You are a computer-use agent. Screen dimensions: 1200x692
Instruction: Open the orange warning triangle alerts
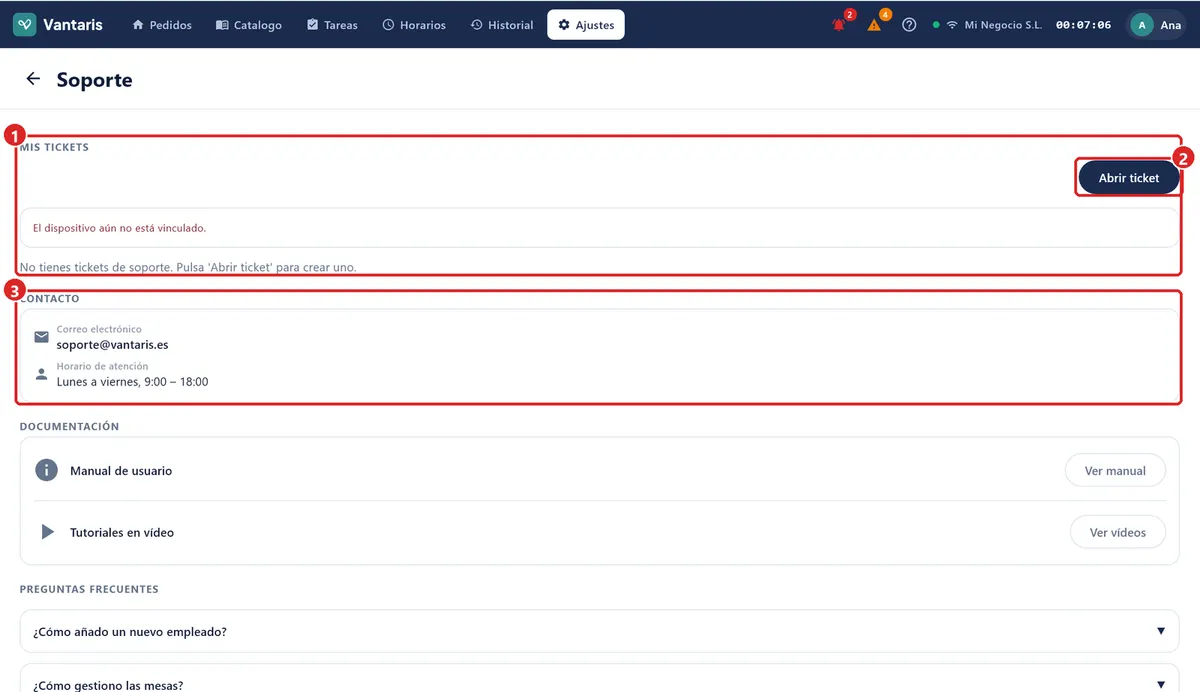pyautogui.click(x=874, y=25)
